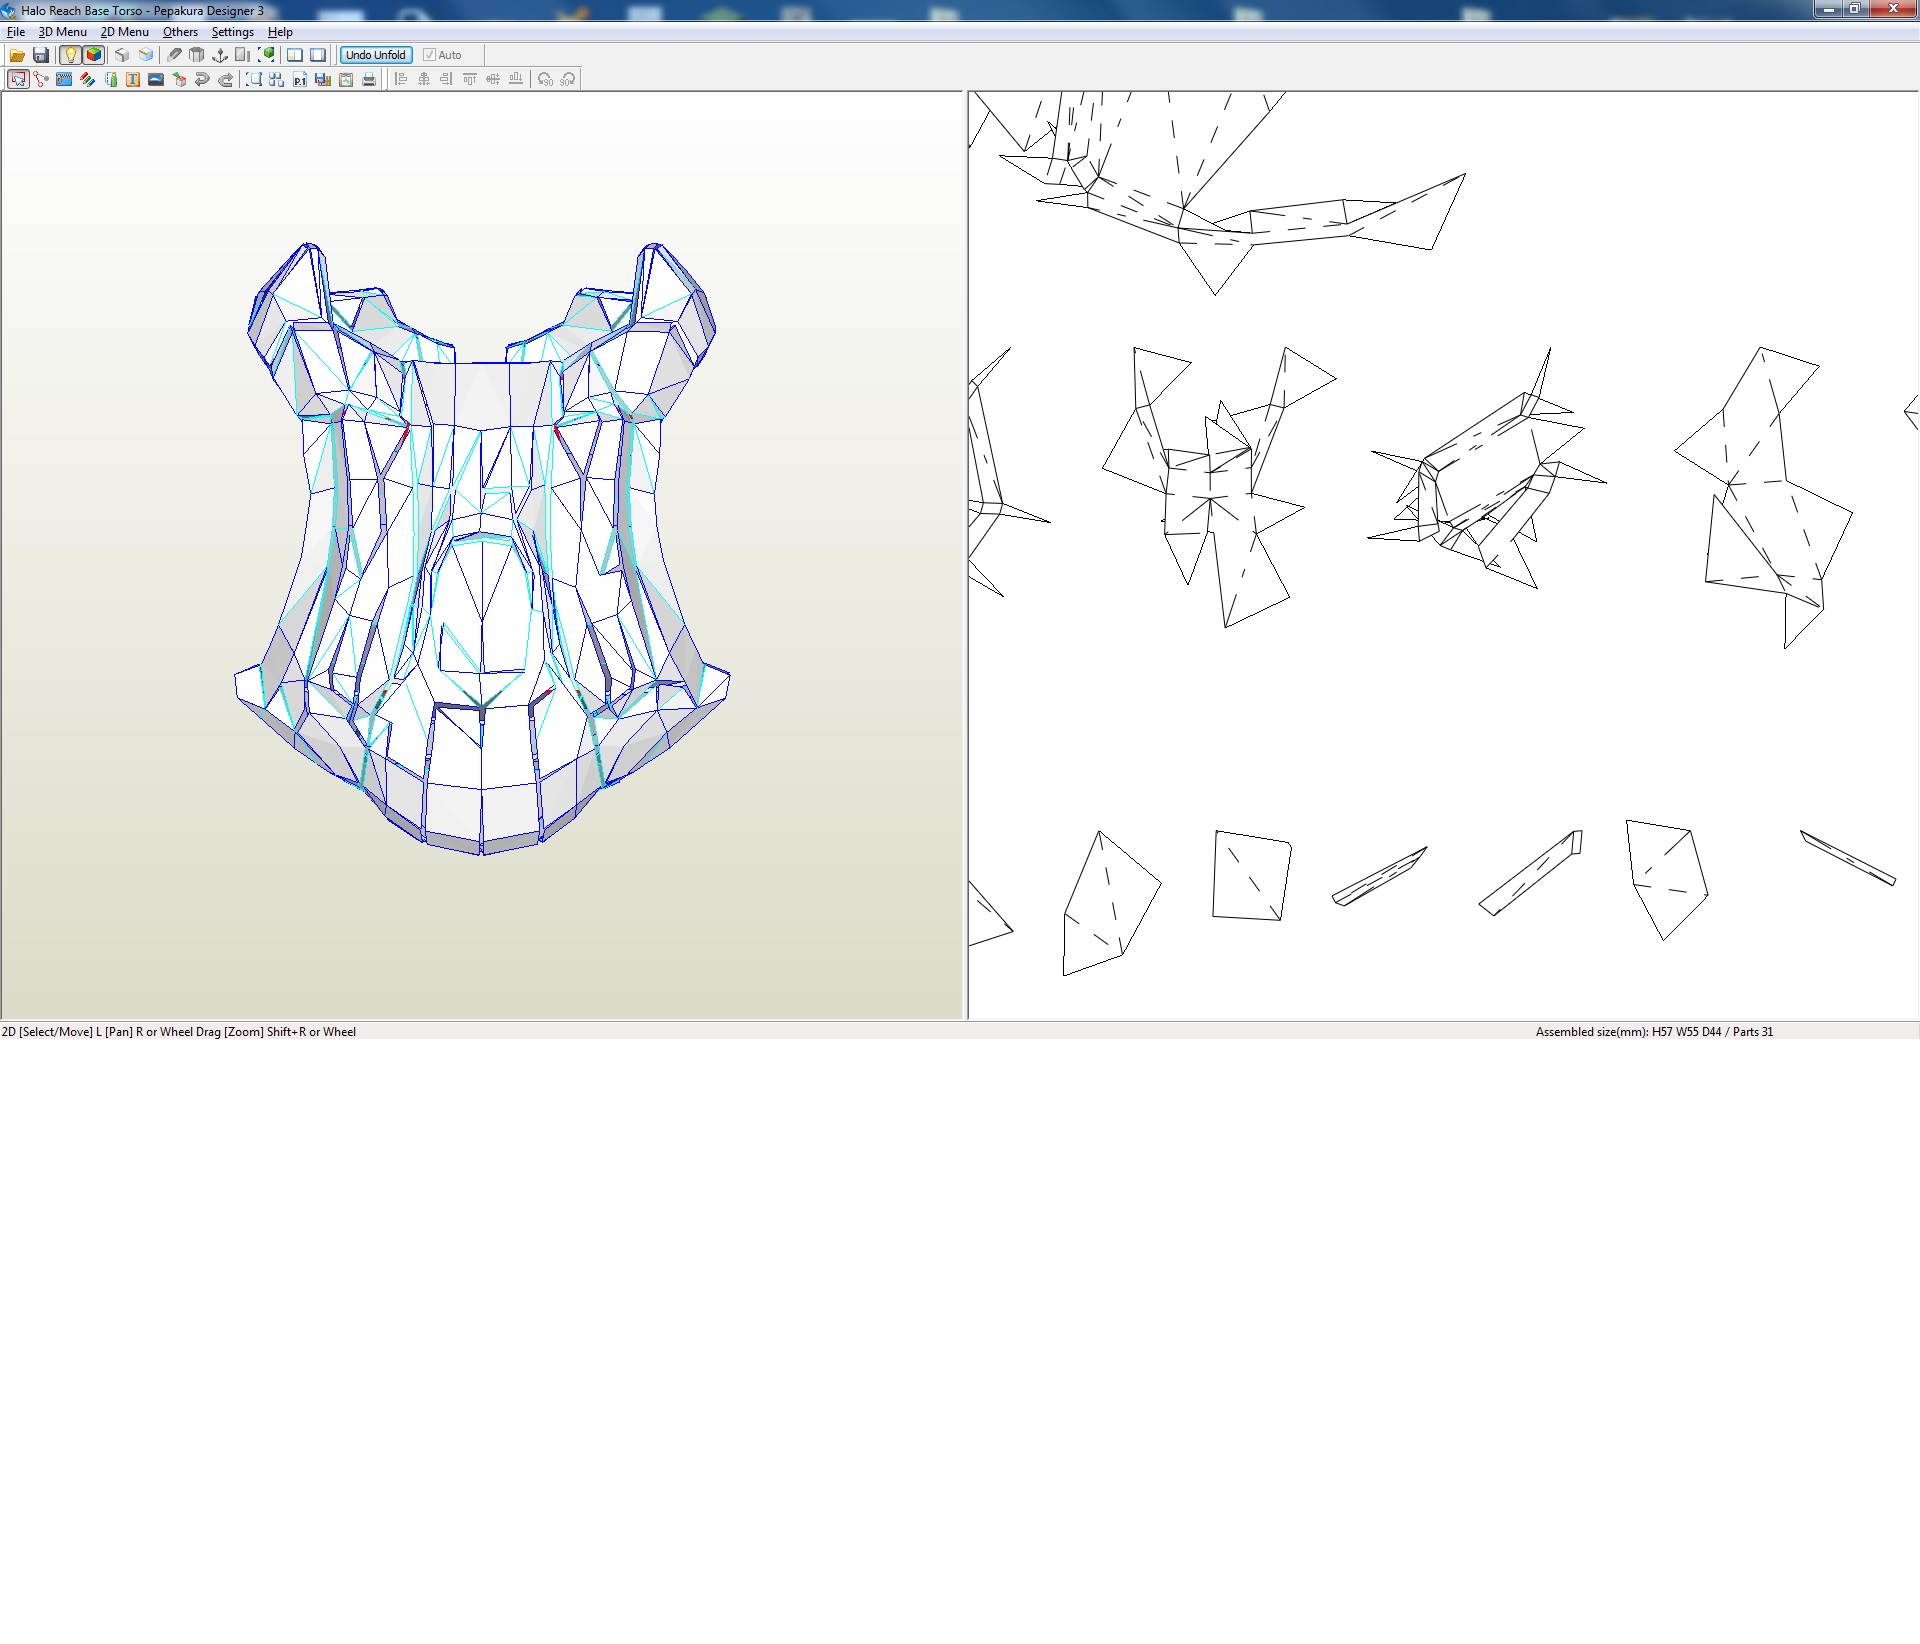Click the printer icon
Viewport: 1920px width, 1644px height.
[x=369, y=79]
